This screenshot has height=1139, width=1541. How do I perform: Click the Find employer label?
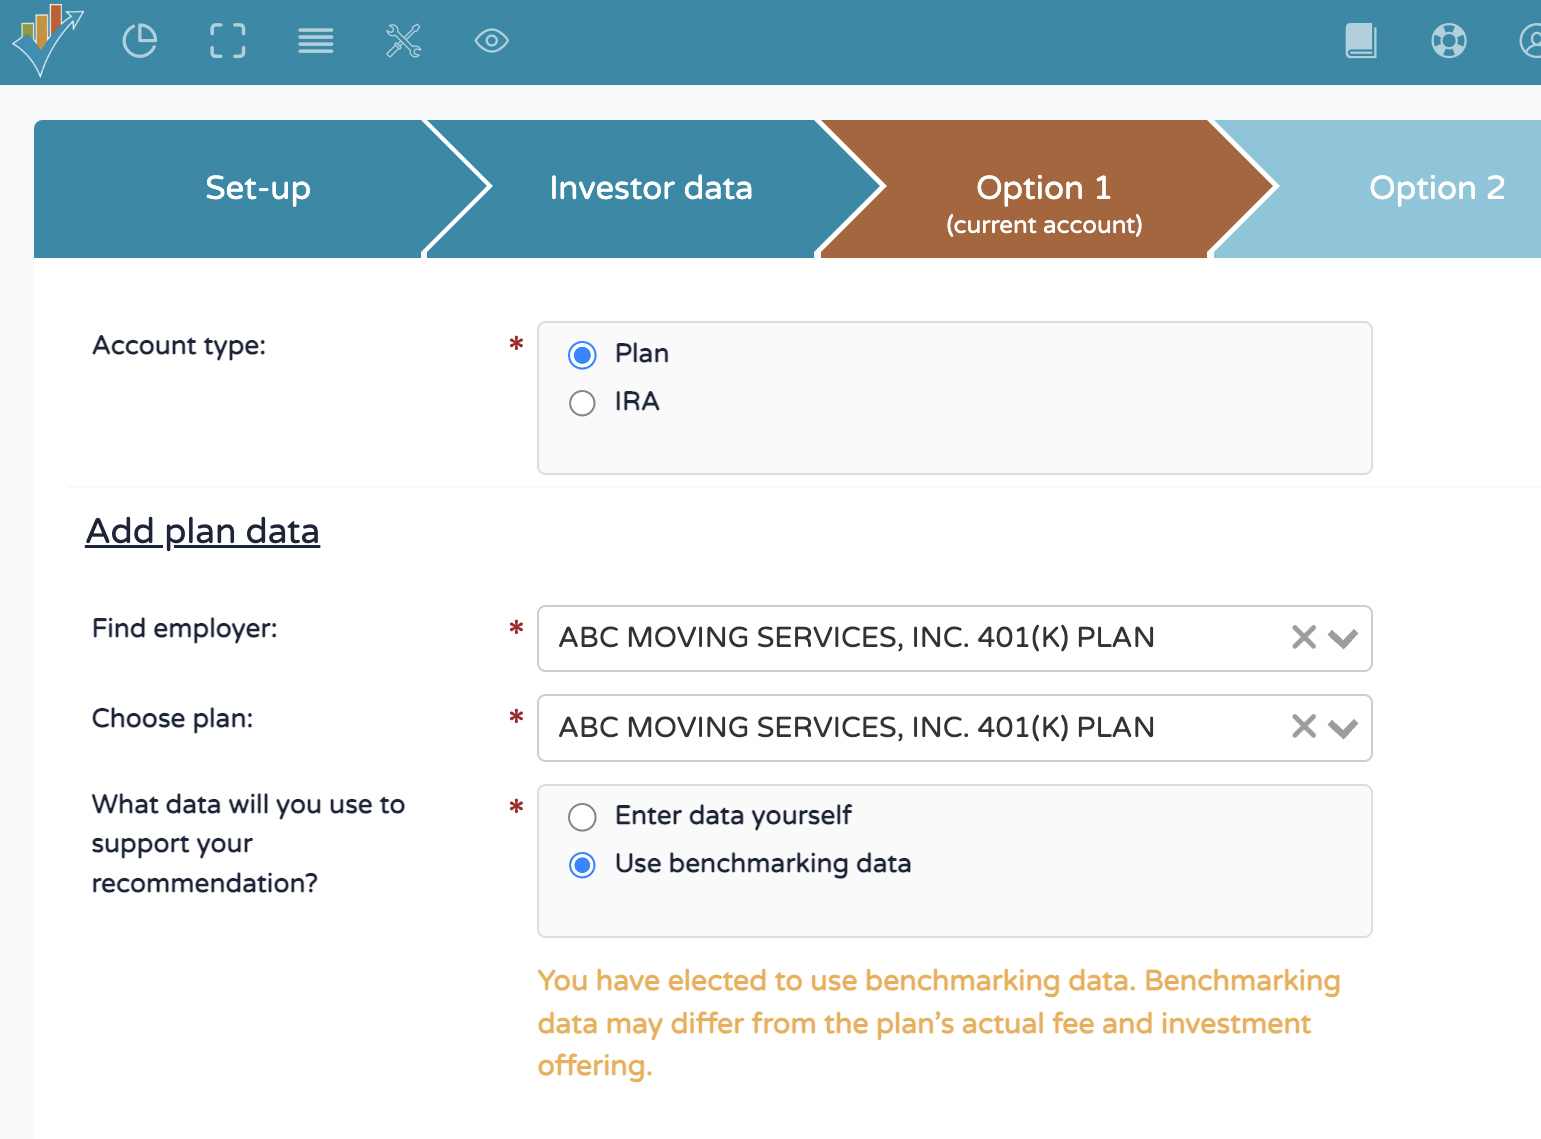tap(185, 628)
